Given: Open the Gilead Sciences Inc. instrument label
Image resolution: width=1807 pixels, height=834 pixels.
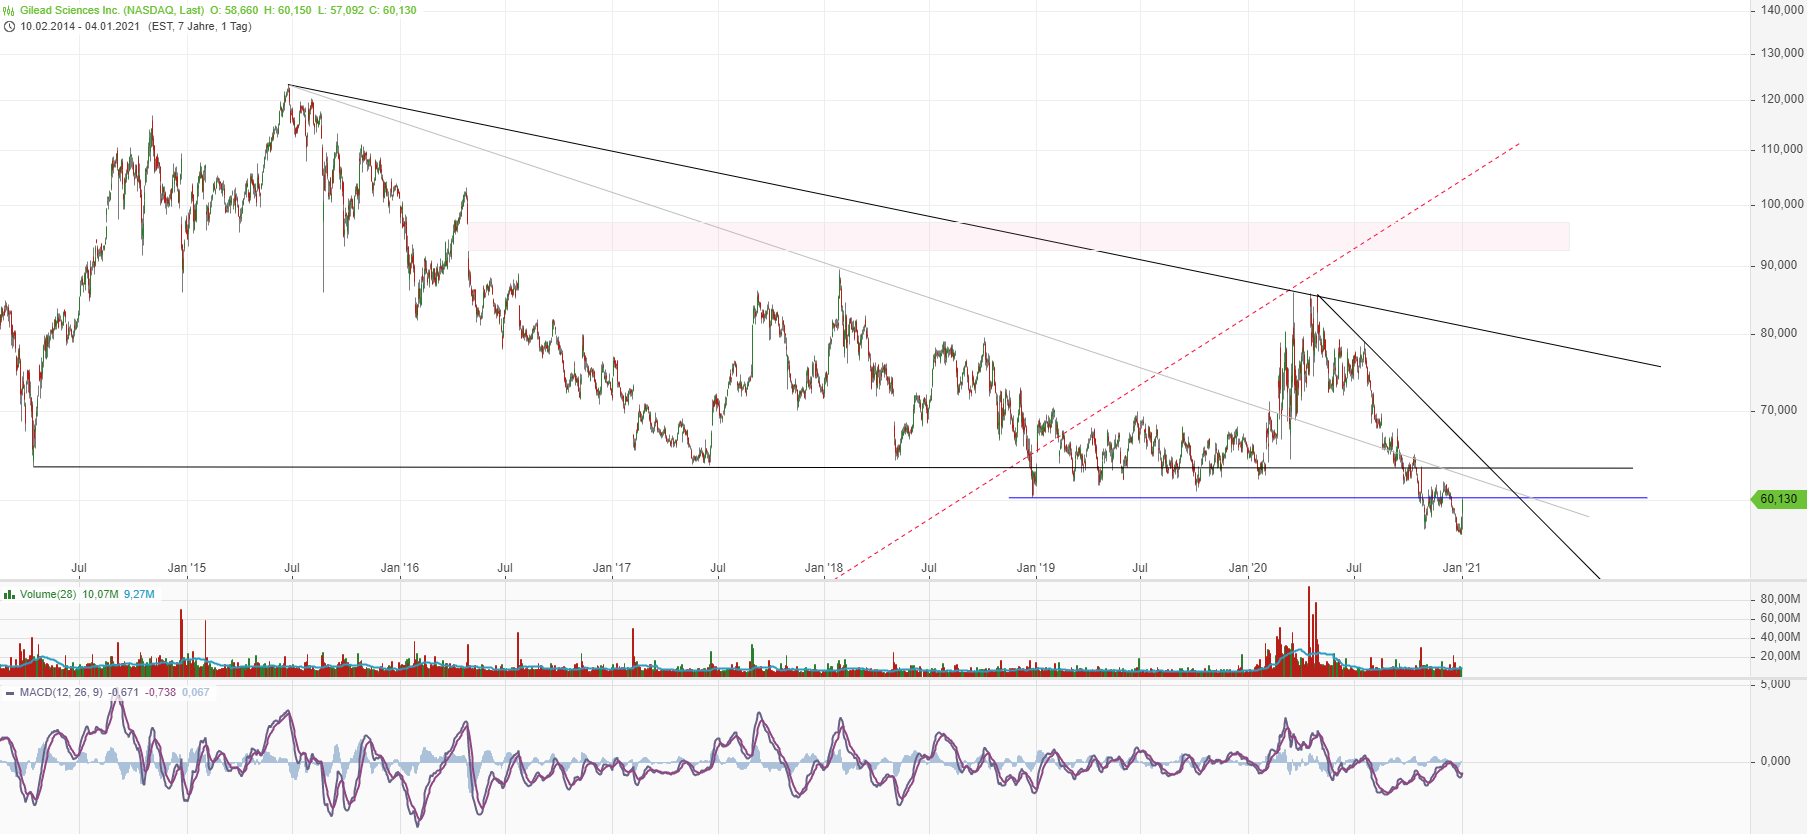Looking at the screenshot, I should click(112, 11).
